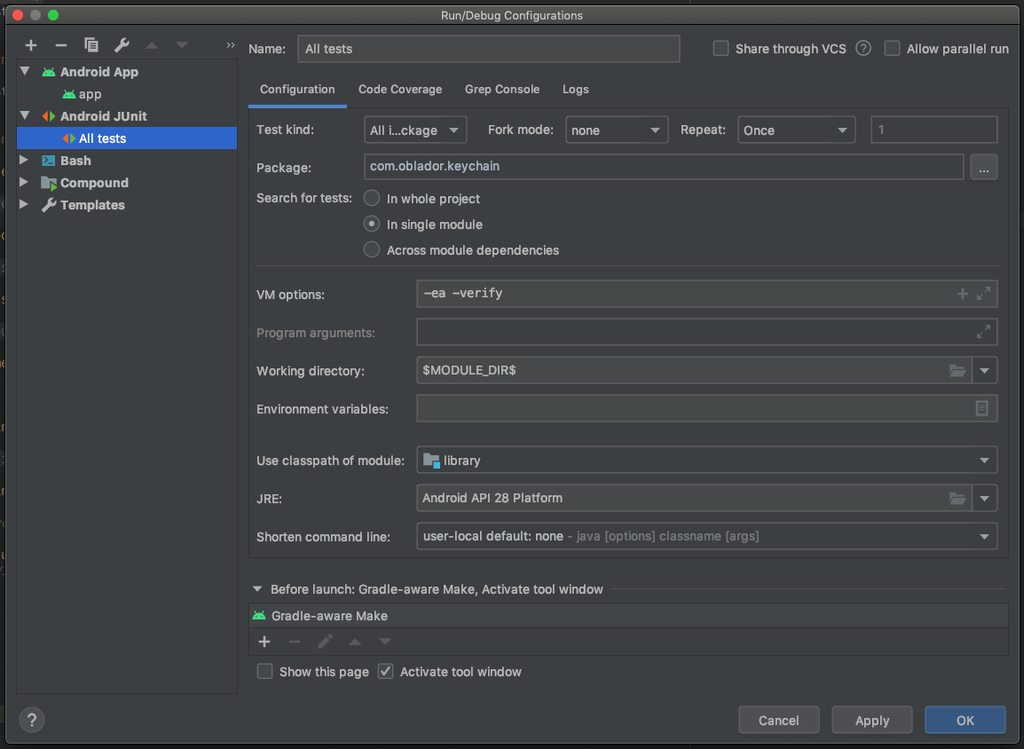Insert macro plus in VM options
Screen dimensions: 1024x749
tap(962, 294)
